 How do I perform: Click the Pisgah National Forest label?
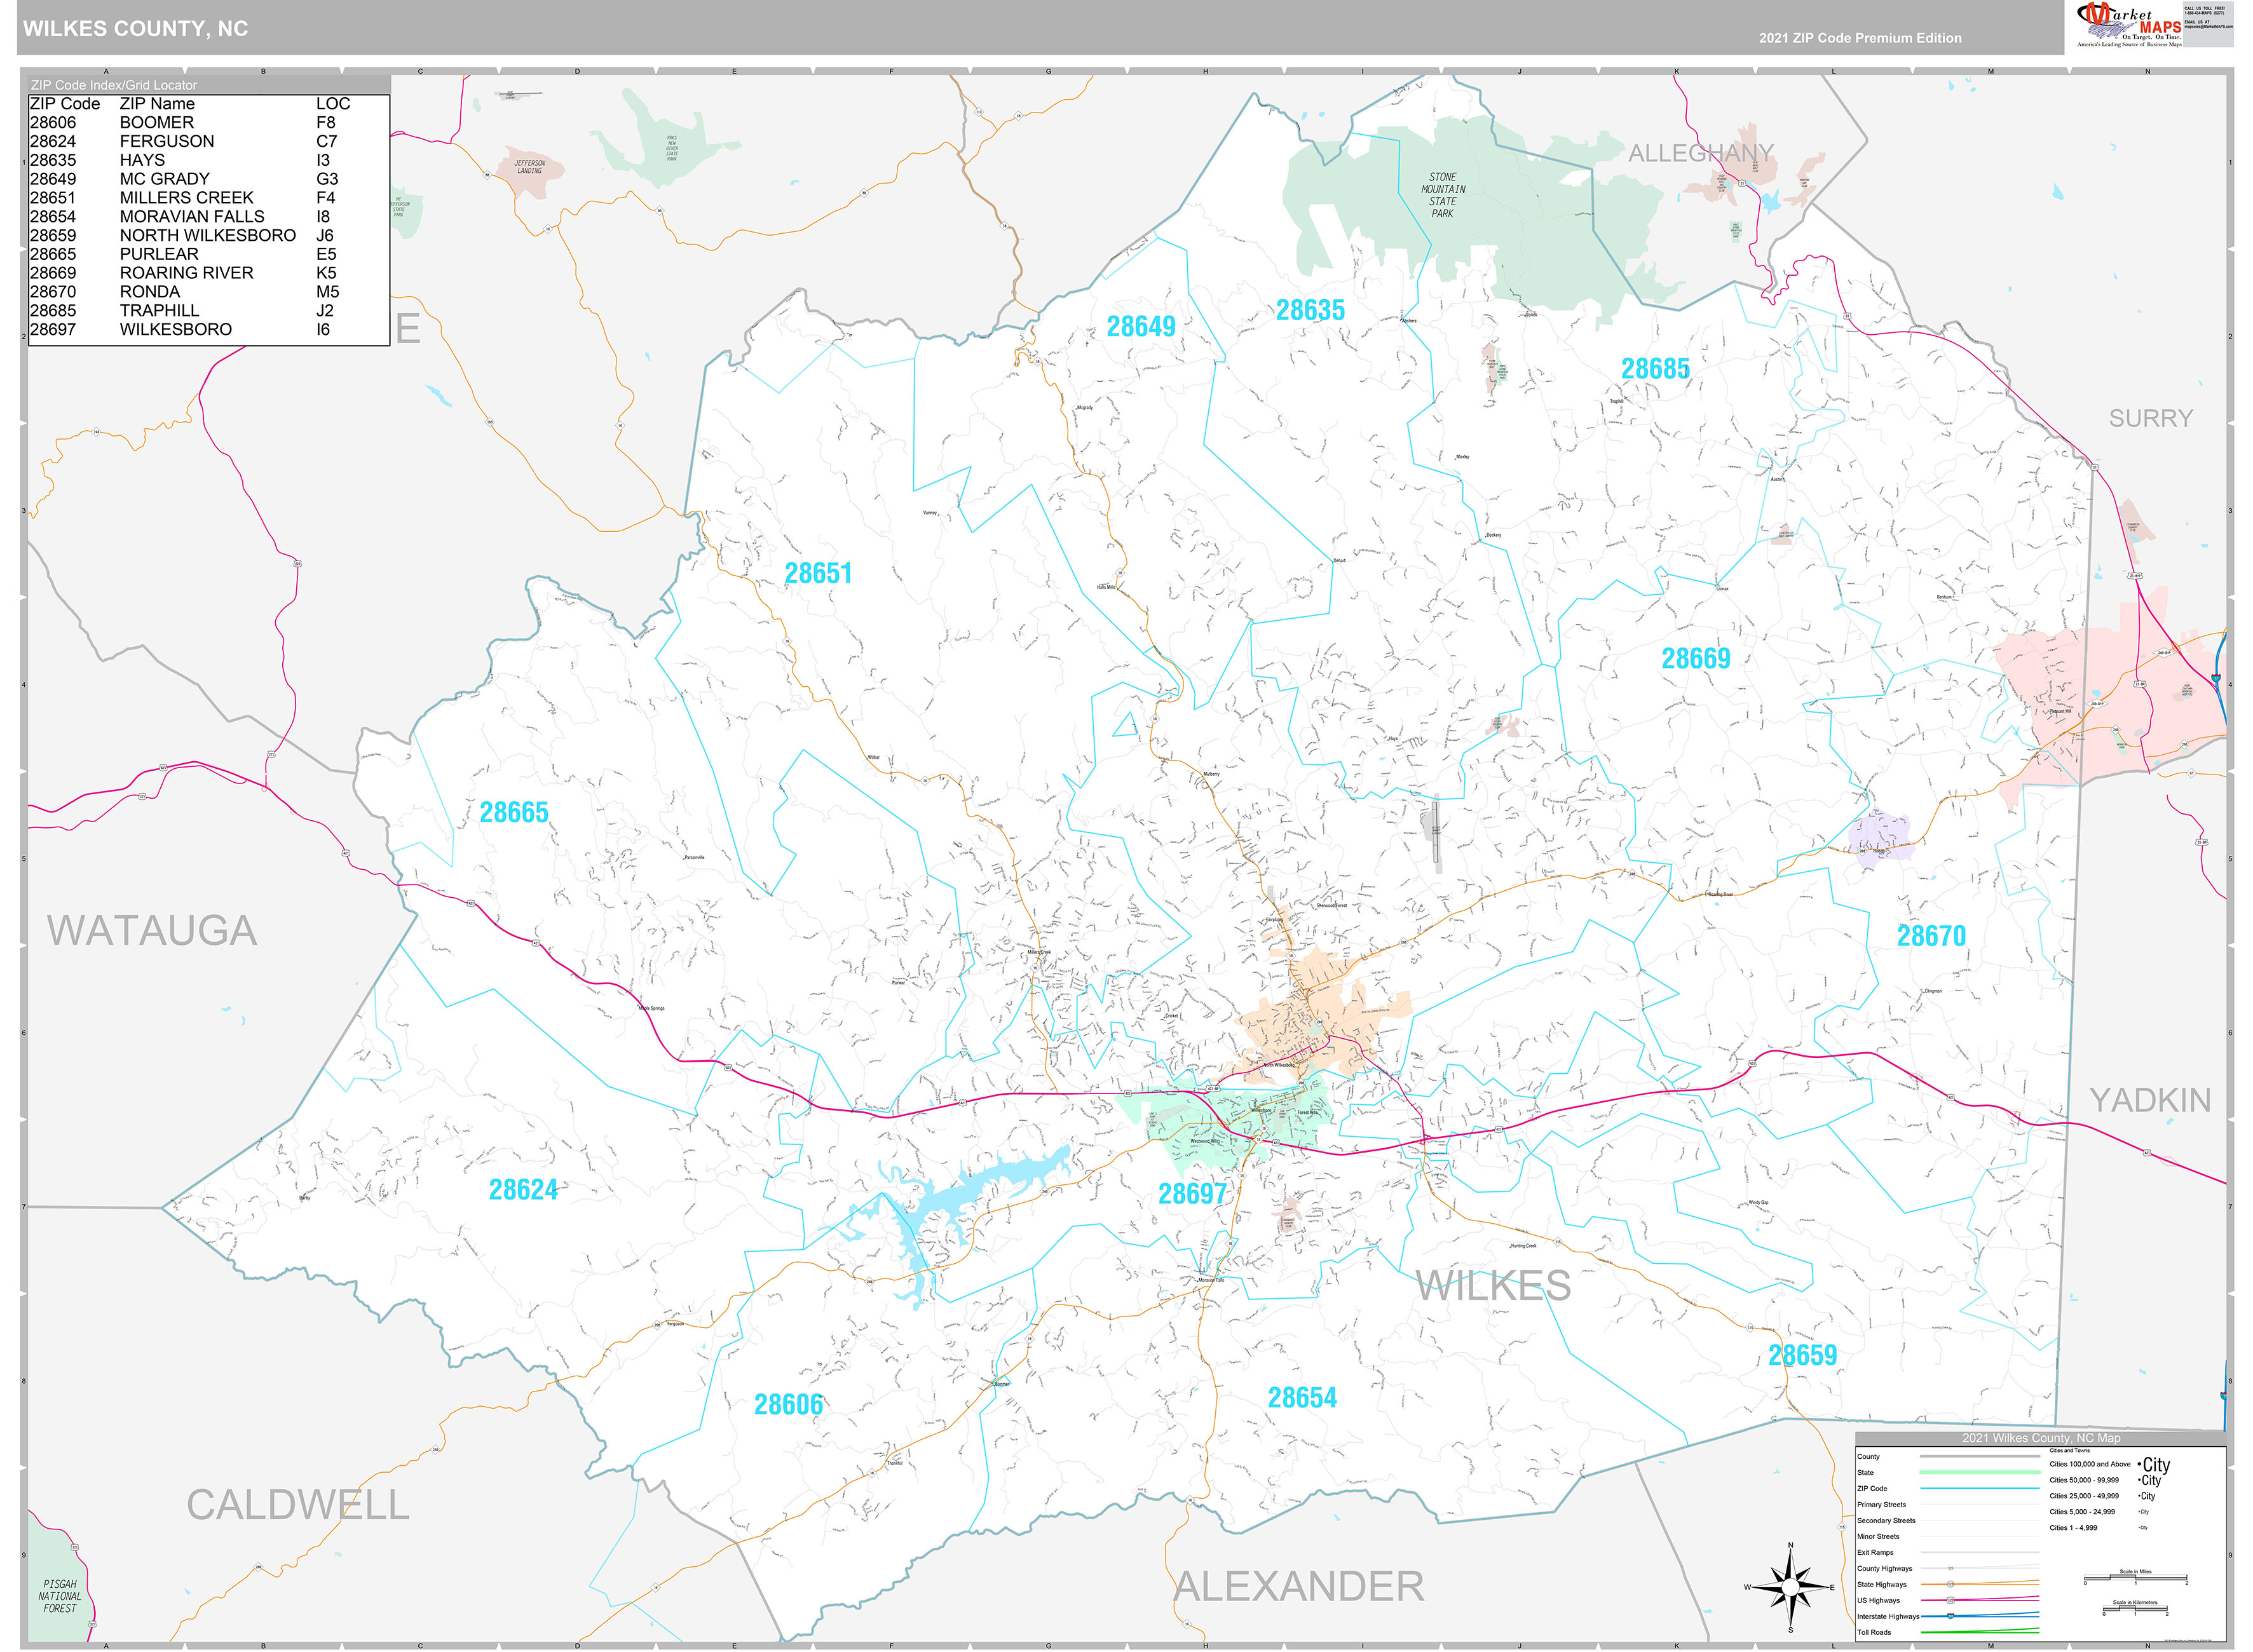click(x=60, y=1596)
